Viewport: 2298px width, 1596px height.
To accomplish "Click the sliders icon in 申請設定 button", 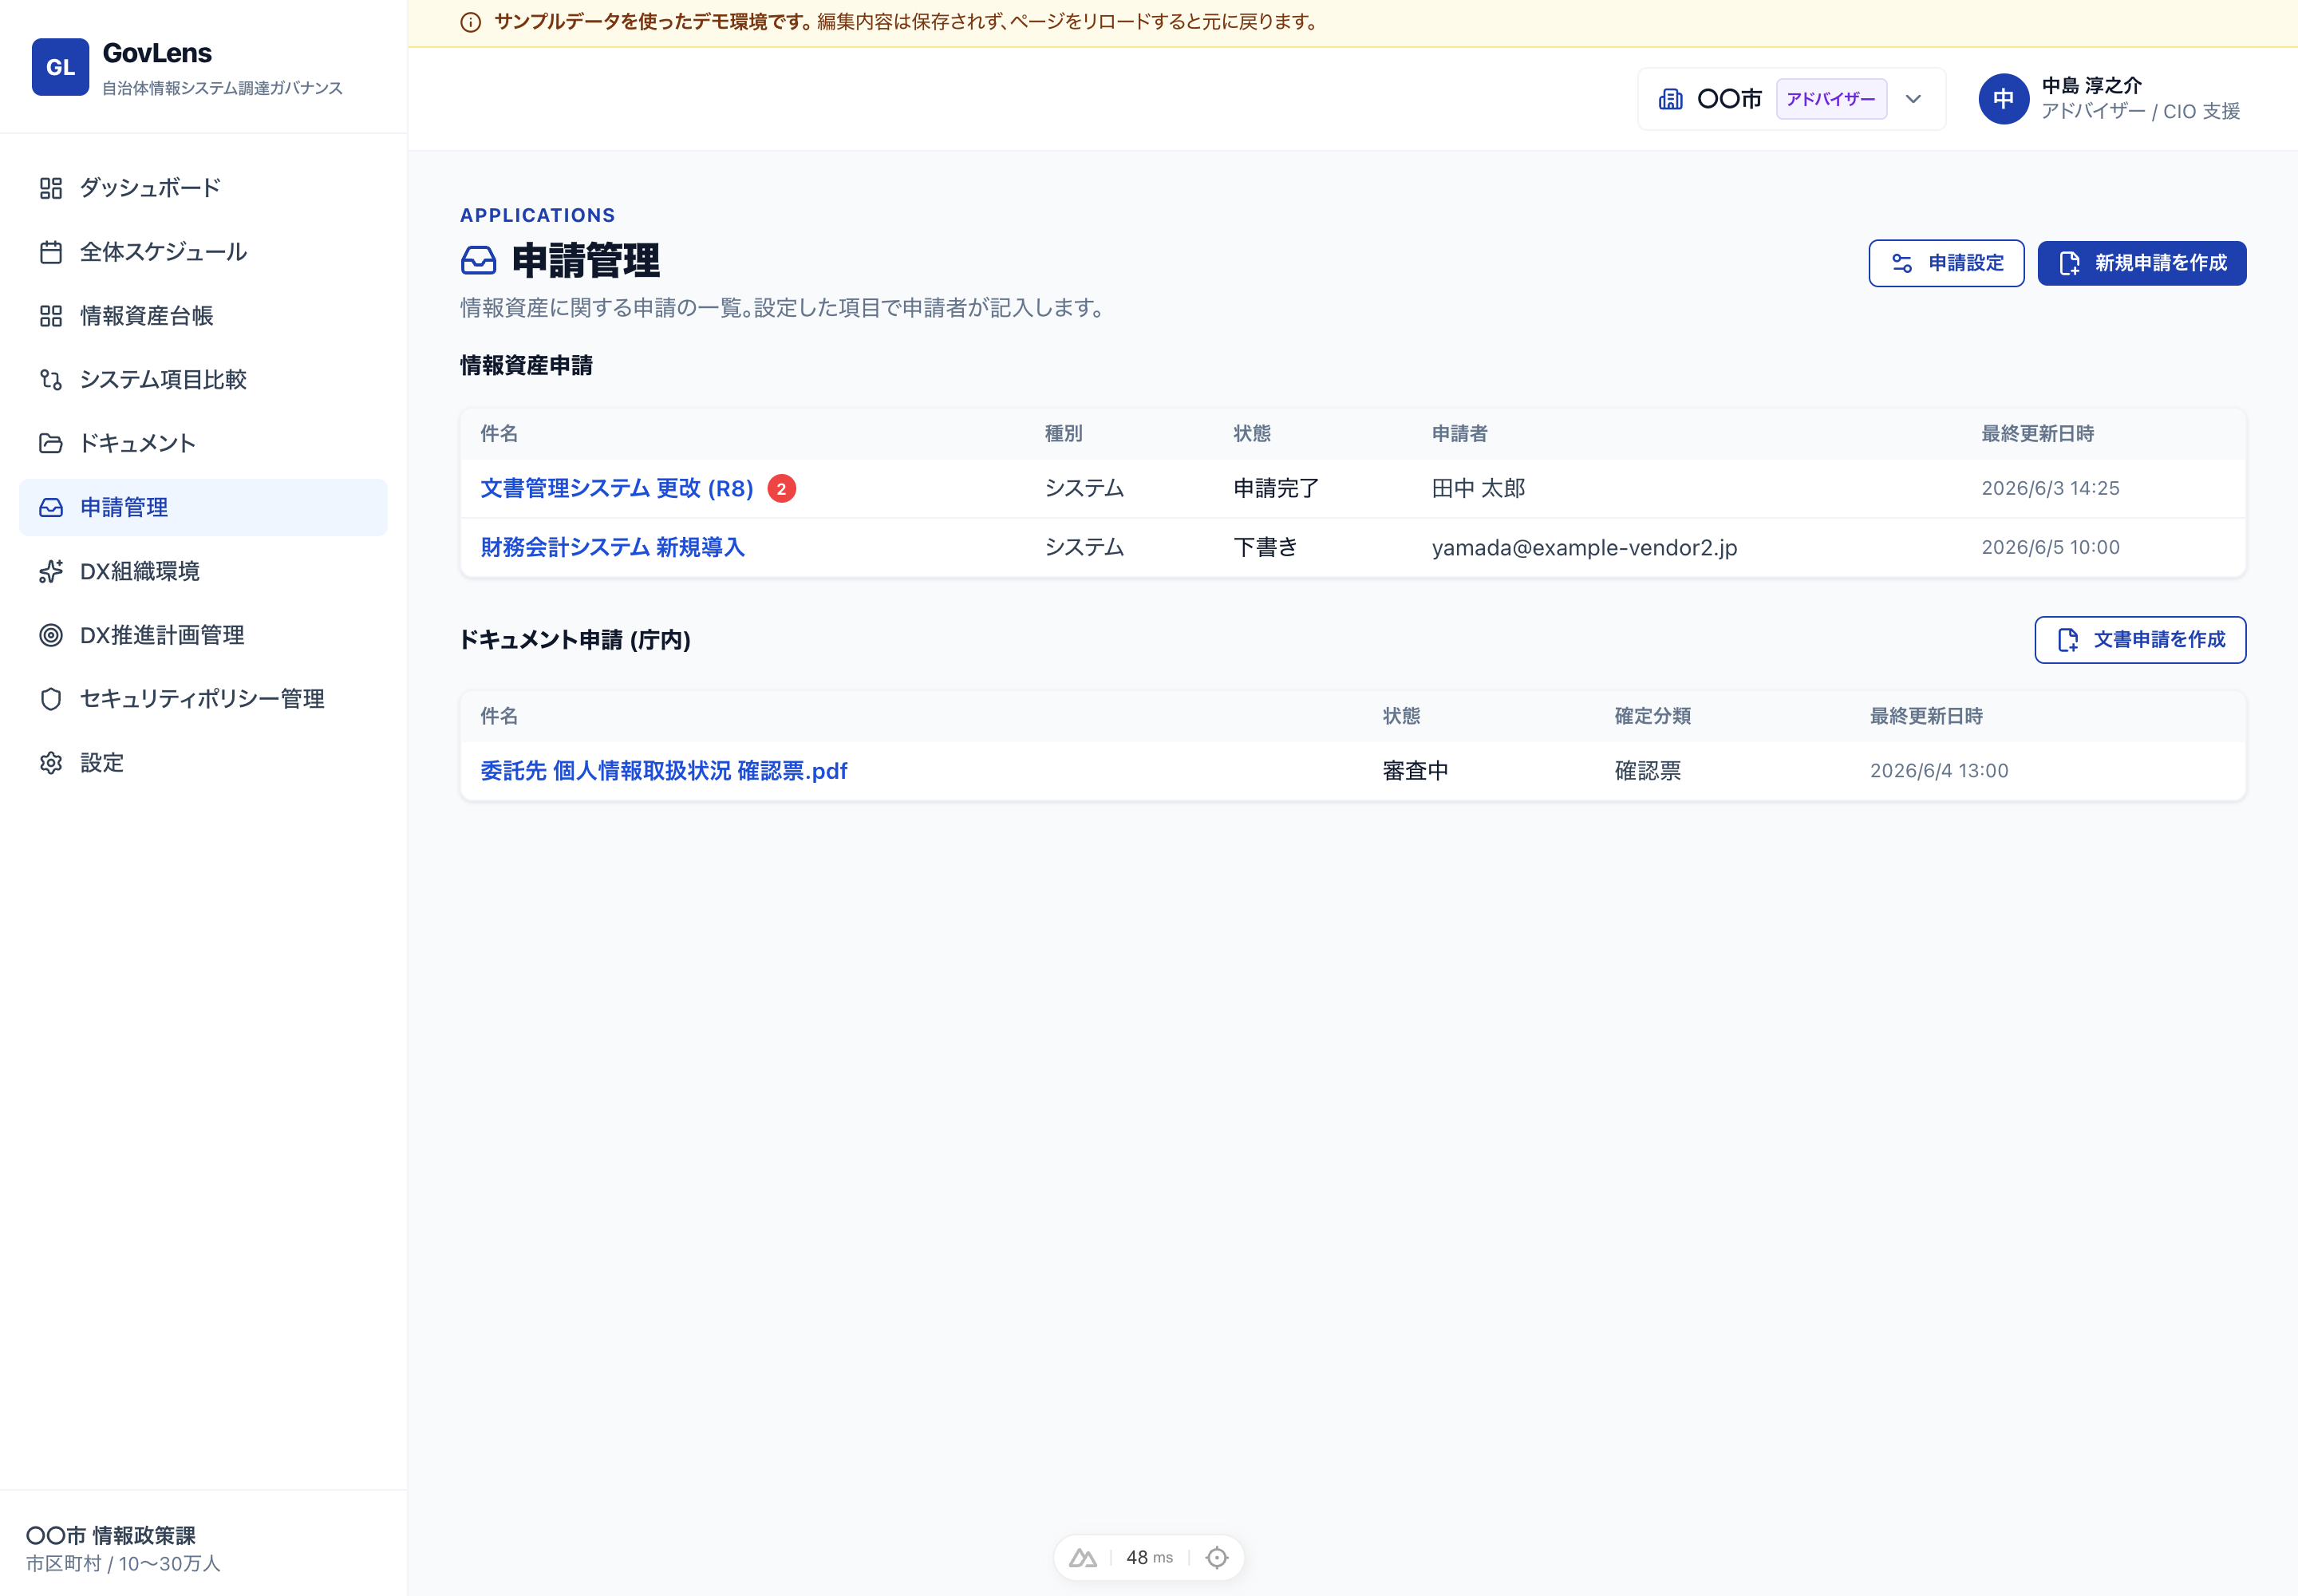I will point(1902,263).
